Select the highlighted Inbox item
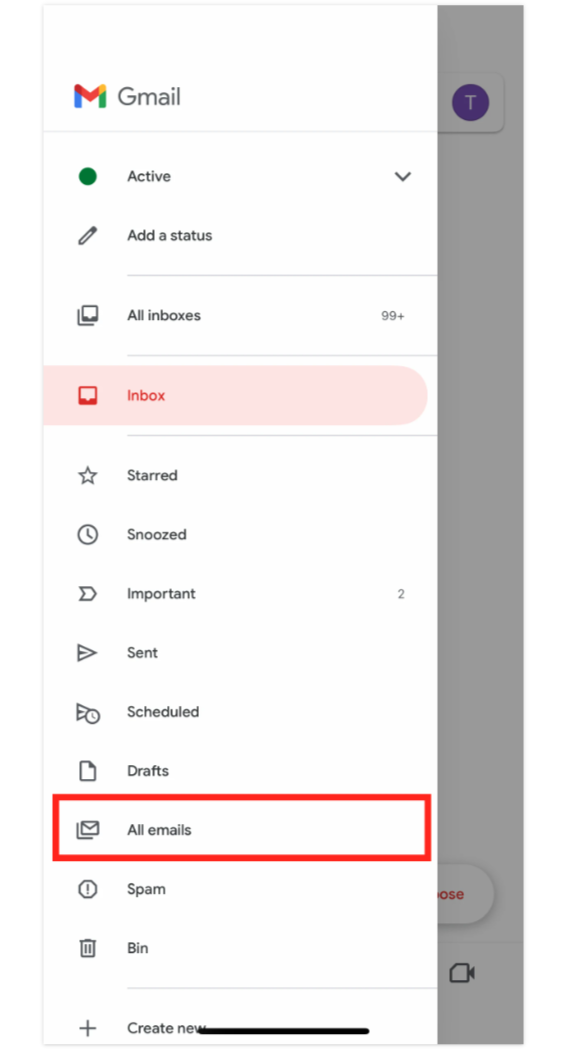 click(x=235, y=396)
